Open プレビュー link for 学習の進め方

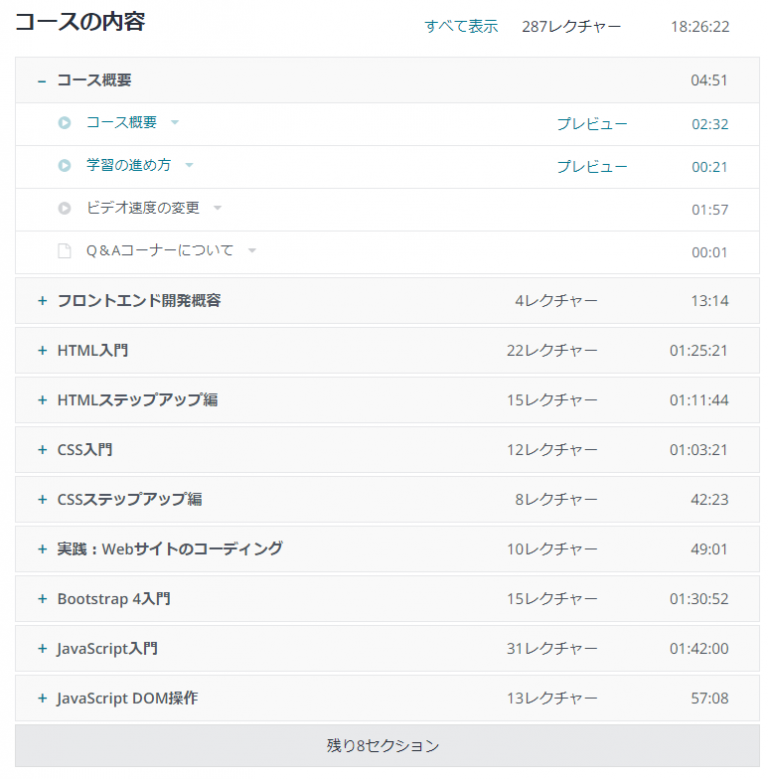click(592, 167)
